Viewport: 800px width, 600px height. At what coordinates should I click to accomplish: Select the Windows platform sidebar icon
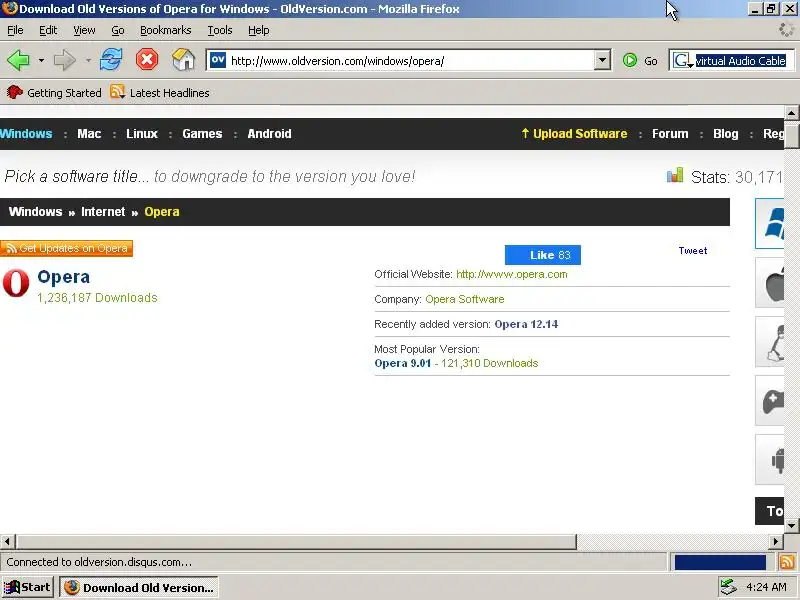(771, 223)
